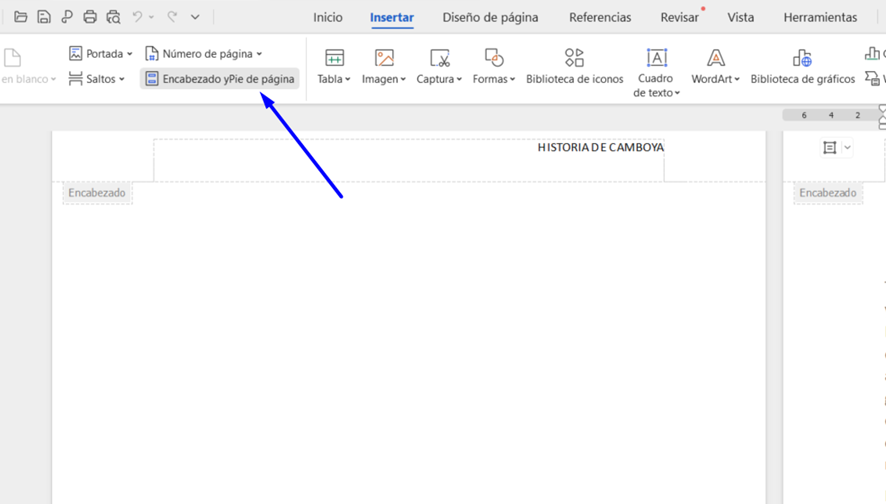The width and height of the screenshot is (886, 504).
Task: Click HISTORIA DE CAMBOYA header text
Action: click(x=601, y=147)
